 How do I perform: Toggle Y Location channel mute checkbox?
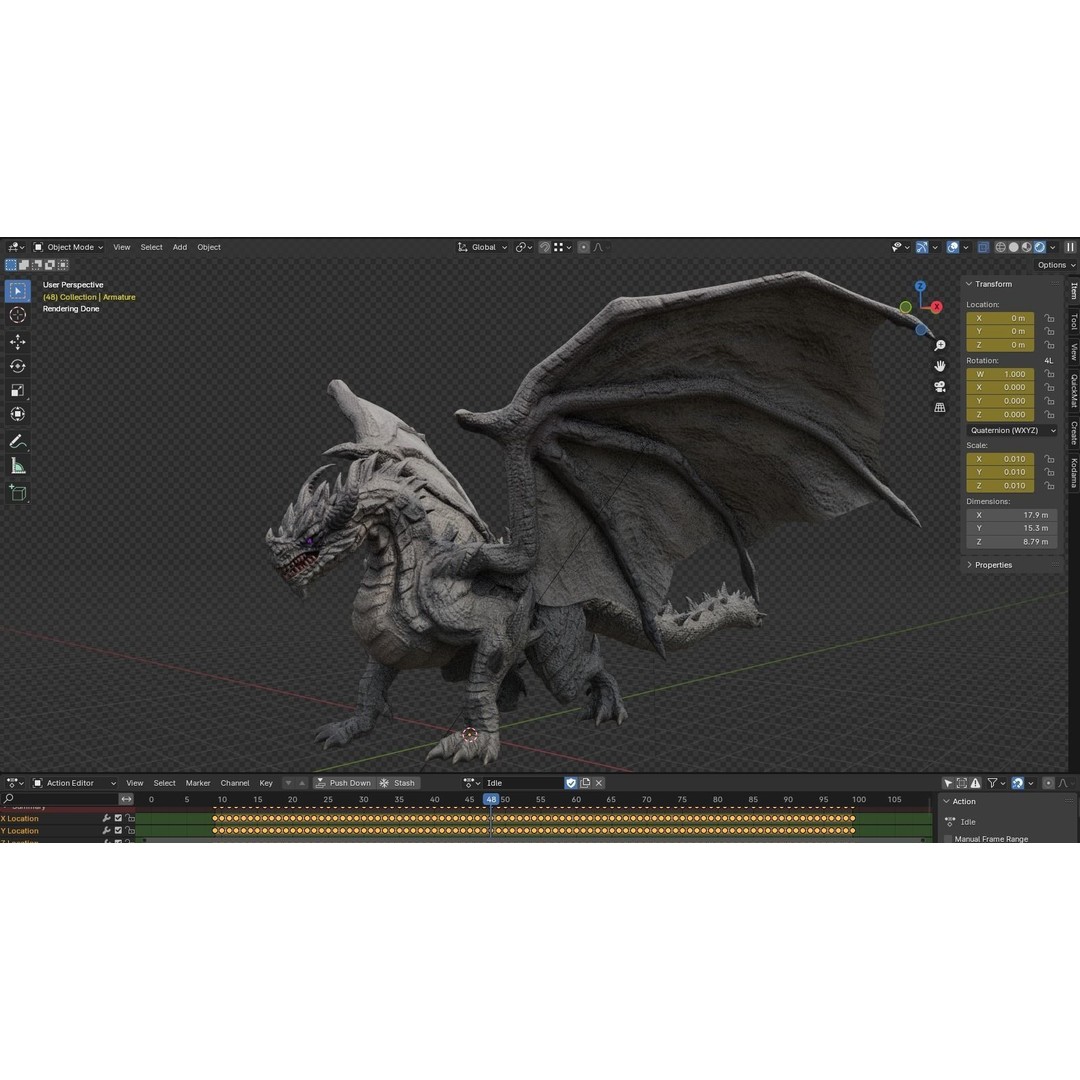118,831
